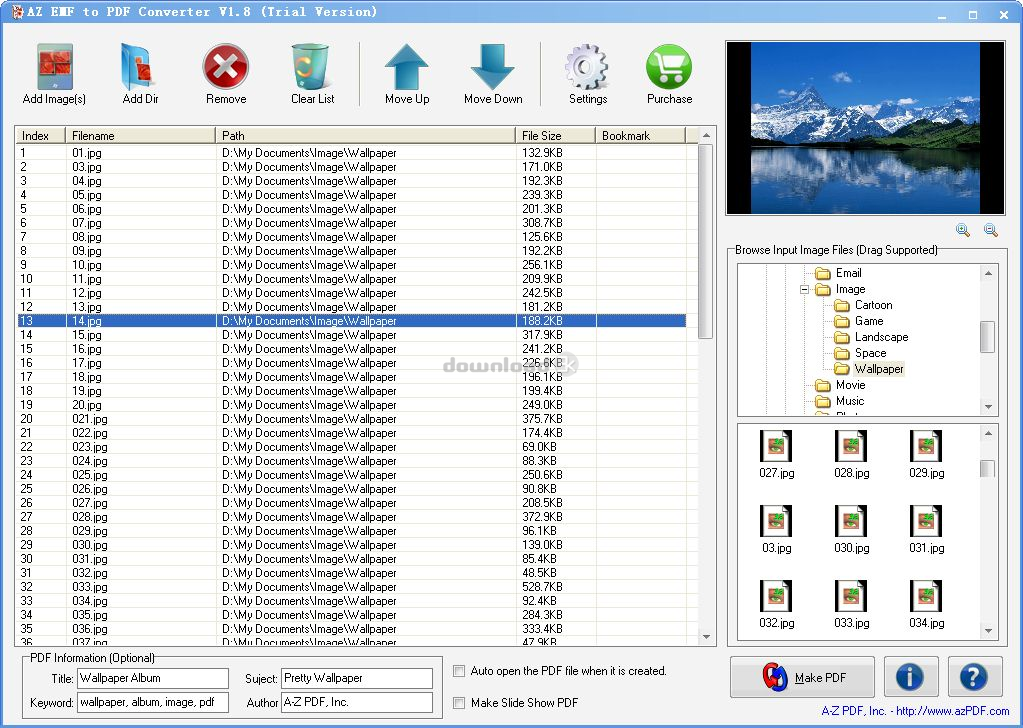Select the 028.jpg file thumbnail
Image resolution: width=1023 pixels, height=728 pixels.
click(x=851, y=455)
